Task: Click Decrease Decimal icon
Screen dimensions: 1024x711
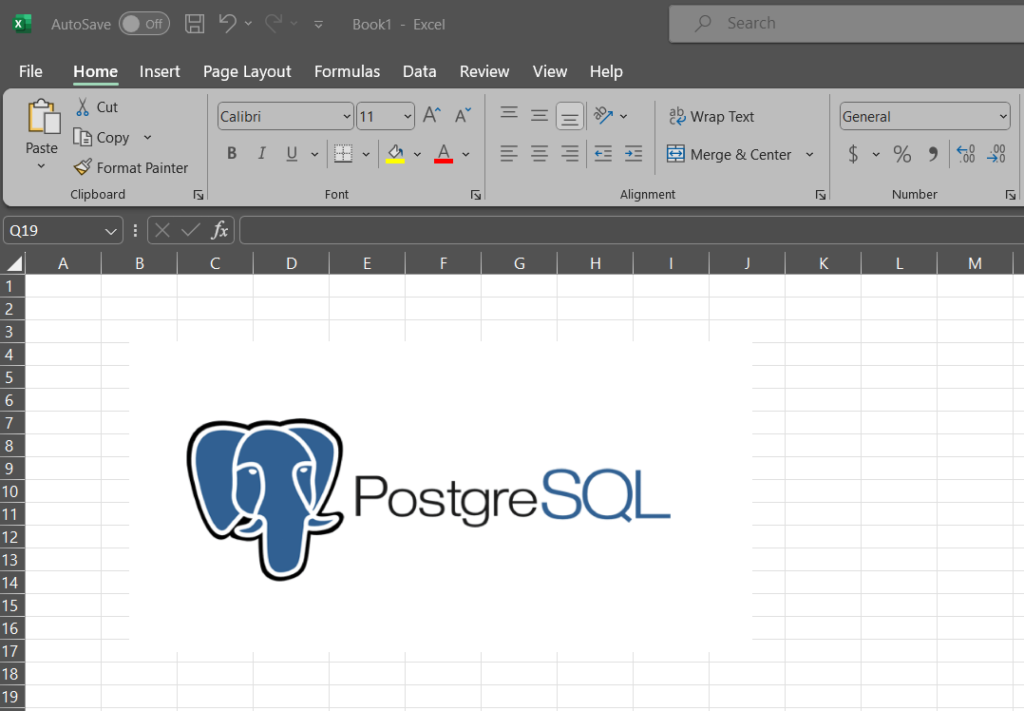Action: coord(996,154)
